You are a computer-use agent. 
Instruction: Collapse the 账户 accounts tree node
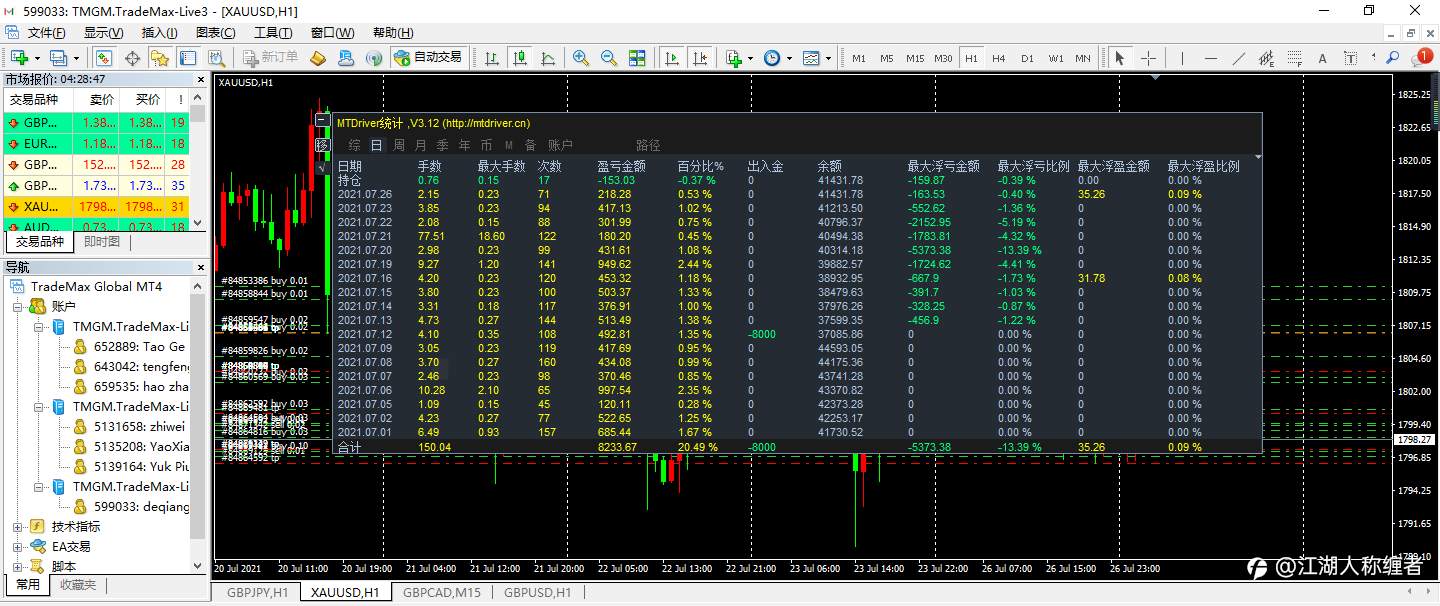click(17, 306)
